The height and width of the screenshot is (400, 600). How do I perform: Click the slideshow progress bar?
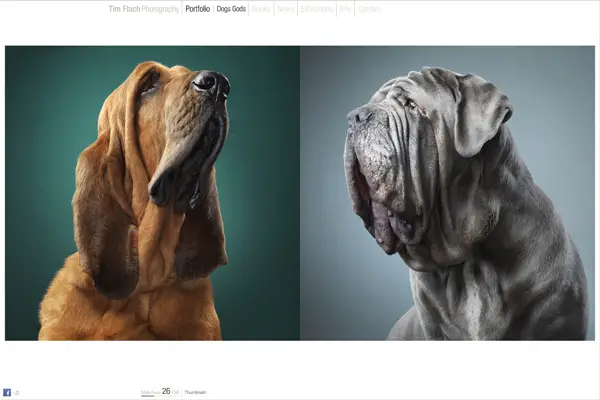point(148,396)
